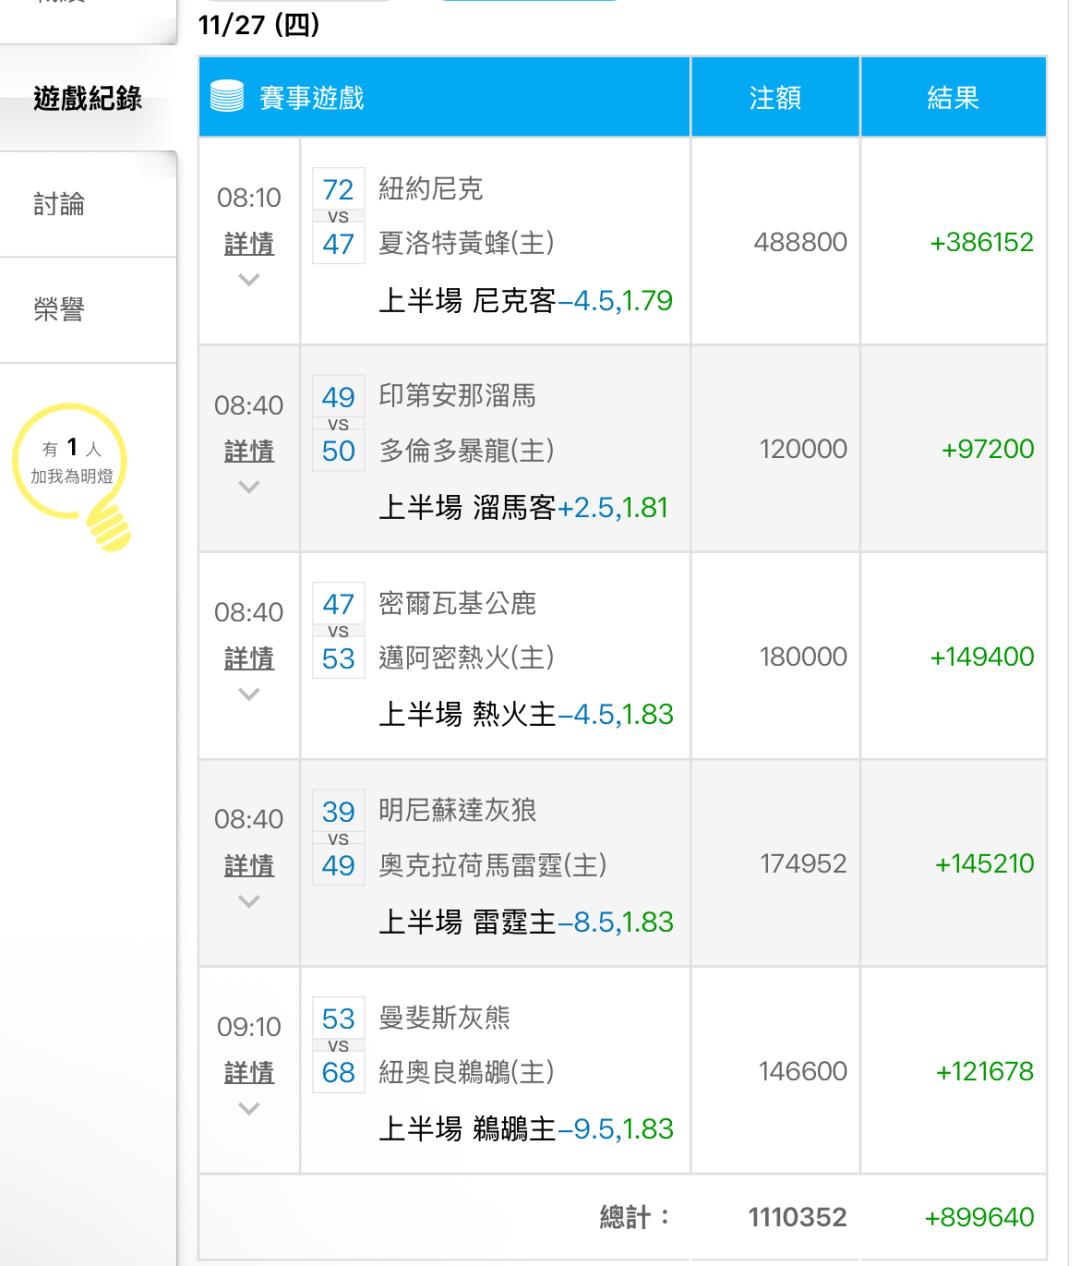Expand chevron under the 08:10 game

249,280
